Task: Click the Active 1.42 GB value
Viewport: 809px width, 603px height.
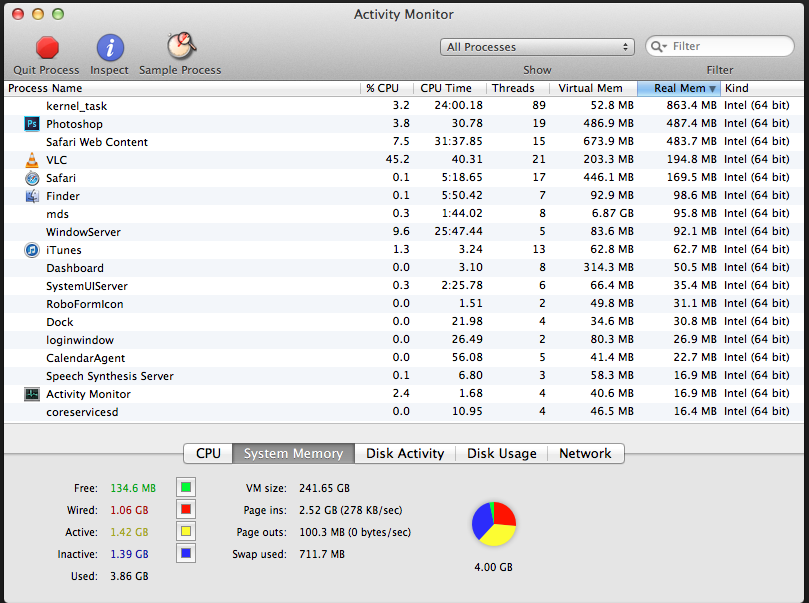Action: 130,532
